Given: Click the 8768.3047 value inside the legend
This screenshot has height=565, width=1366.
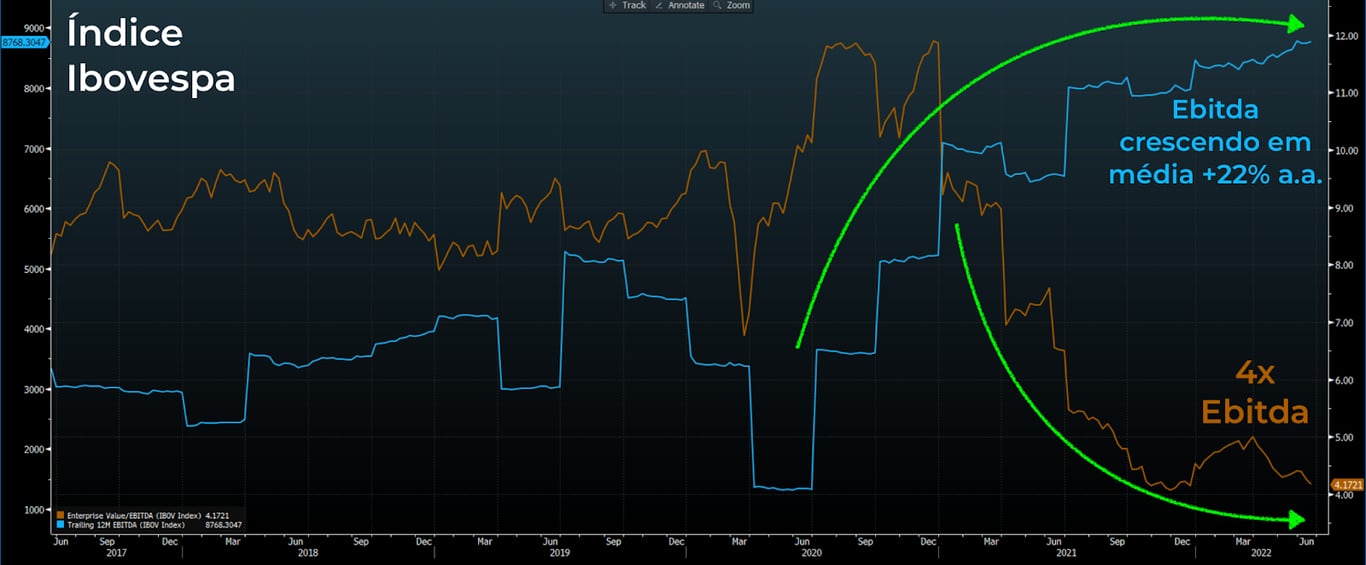Looking at the screenshot, I should pyautogui.click(x=224, y=524).
